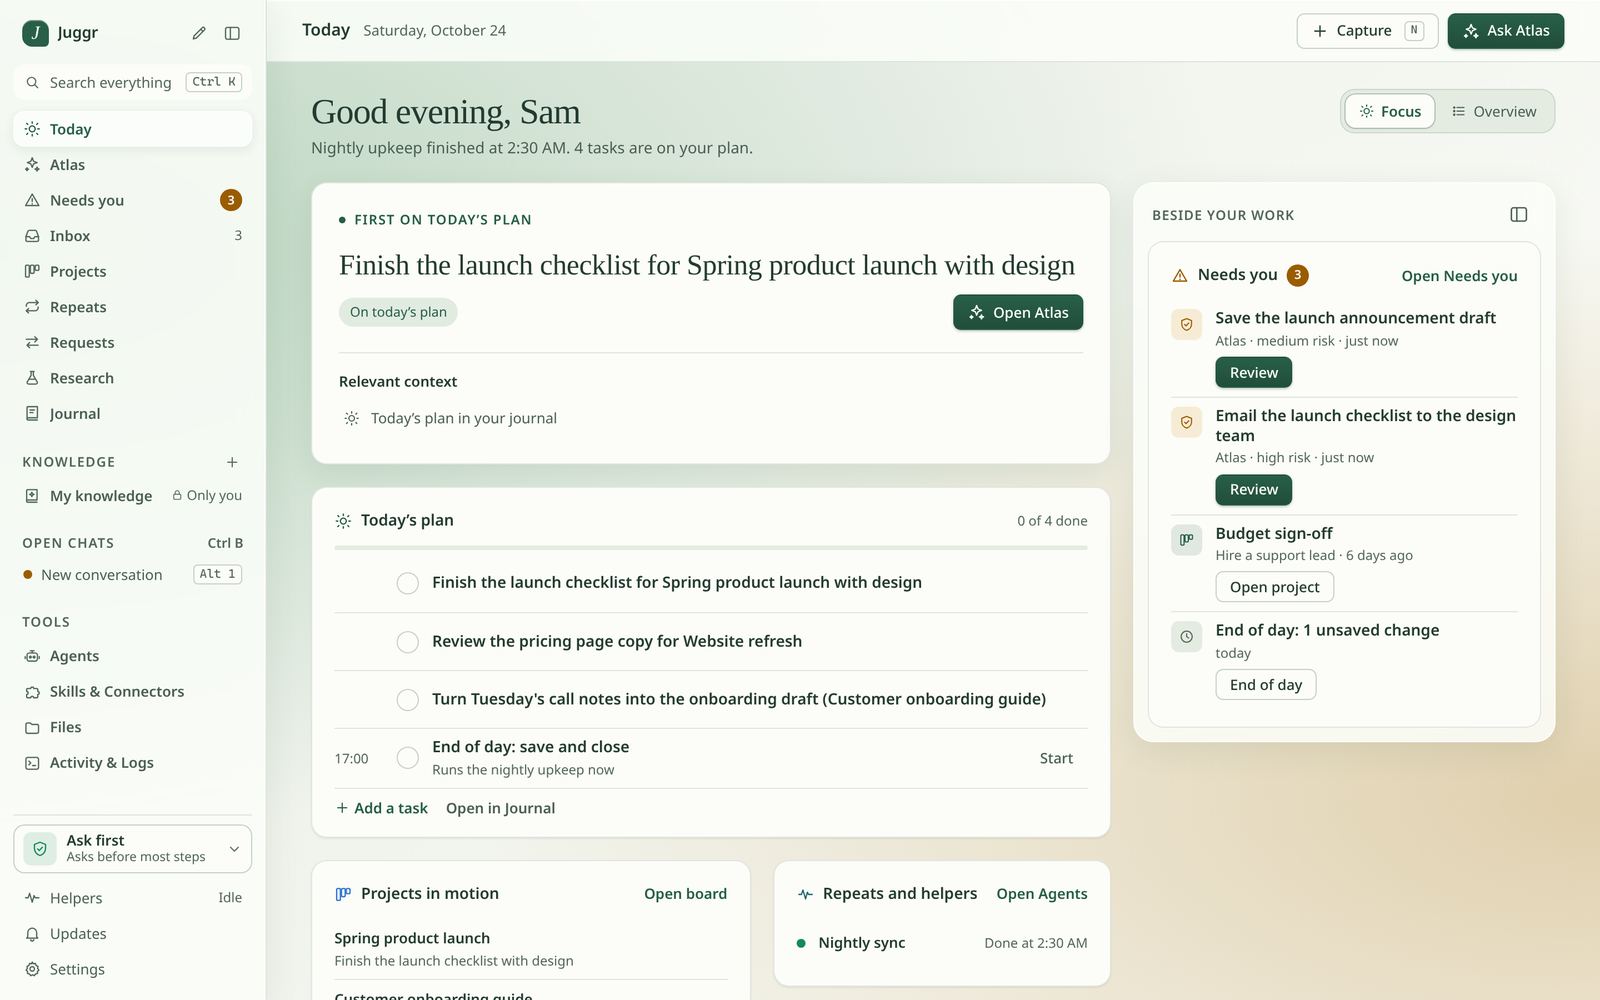Open Projects in the sidebar
This screenshot has height=1000, width=1600.
(132, 272)
